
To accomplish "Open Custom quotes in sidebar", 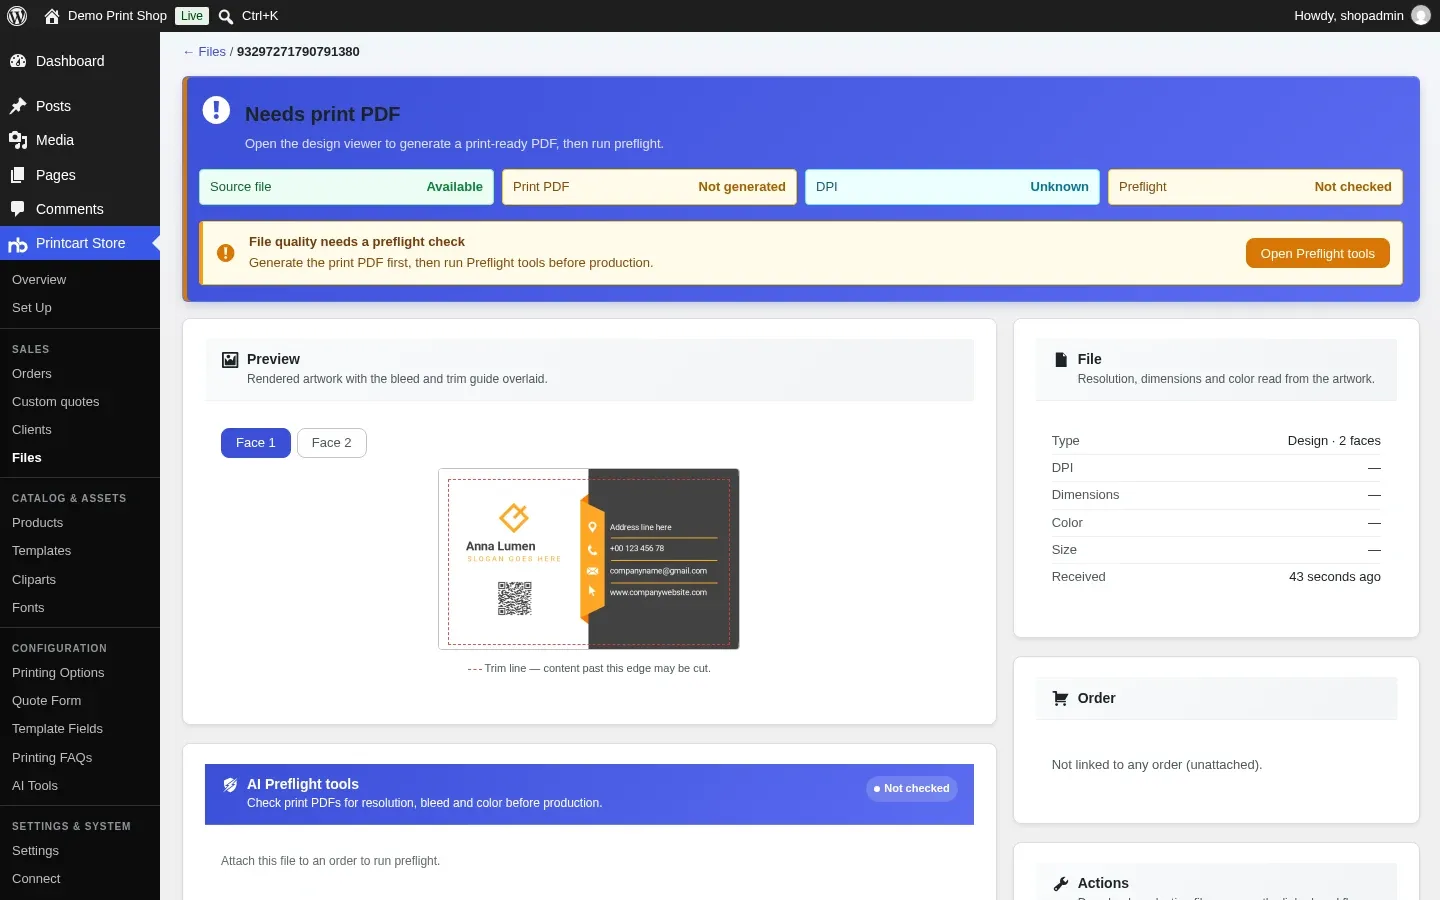I will coord(56,402).
